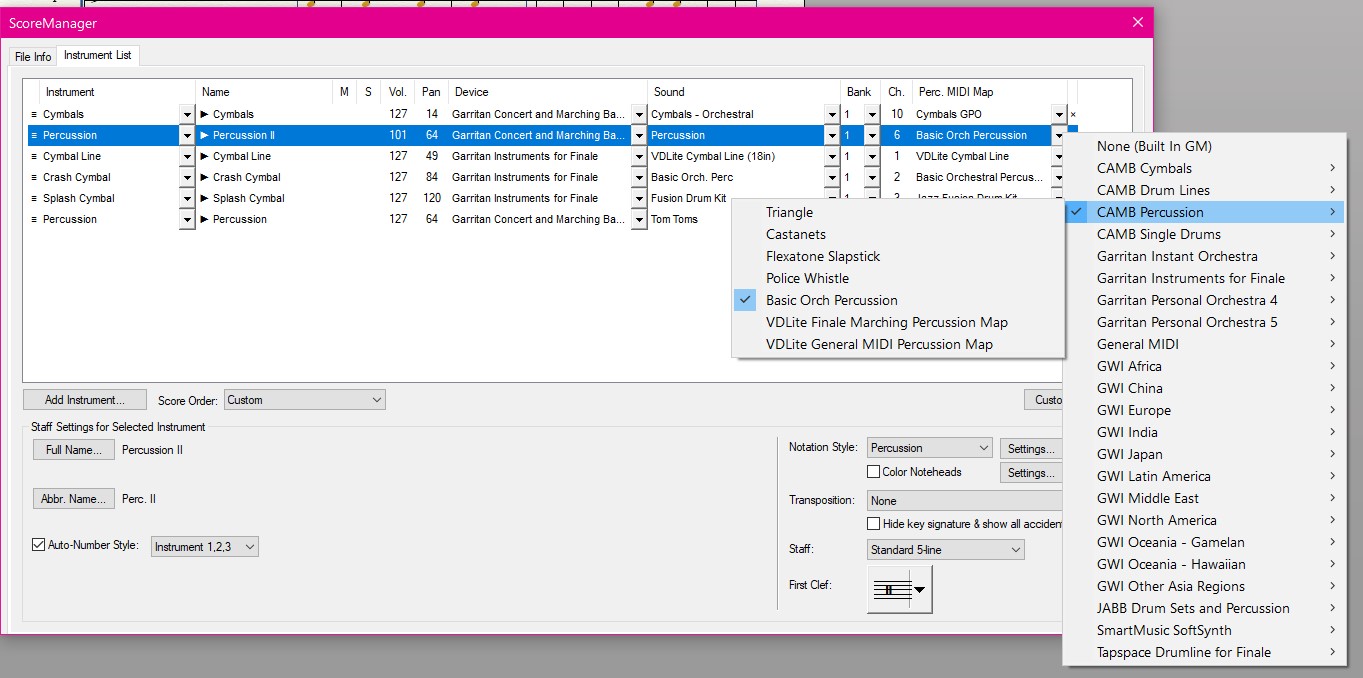Toggle Hide key signature checkbox
Image resolution: width=1363 pixels, height=678 pixels.
874,524
